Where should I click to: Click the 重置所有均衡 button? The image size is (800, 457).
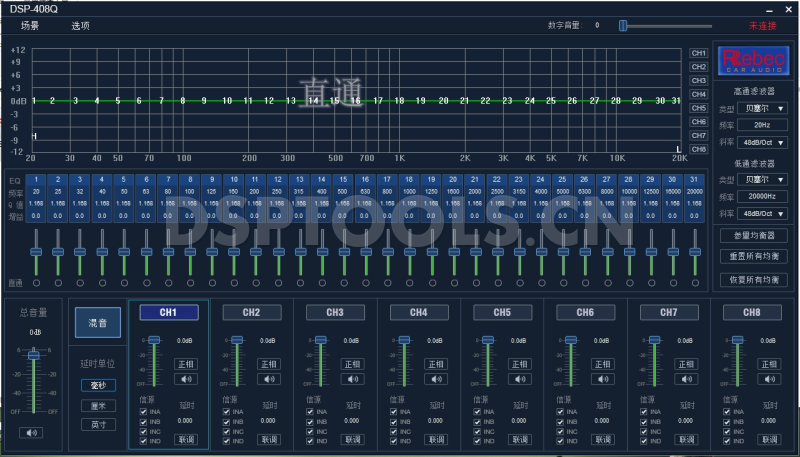point(754,256)
